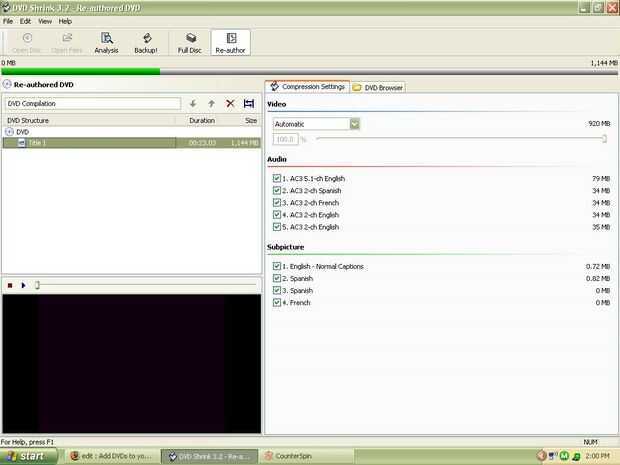
Task: Click the set start/end frames icon
Action: [x=249, y=104]
